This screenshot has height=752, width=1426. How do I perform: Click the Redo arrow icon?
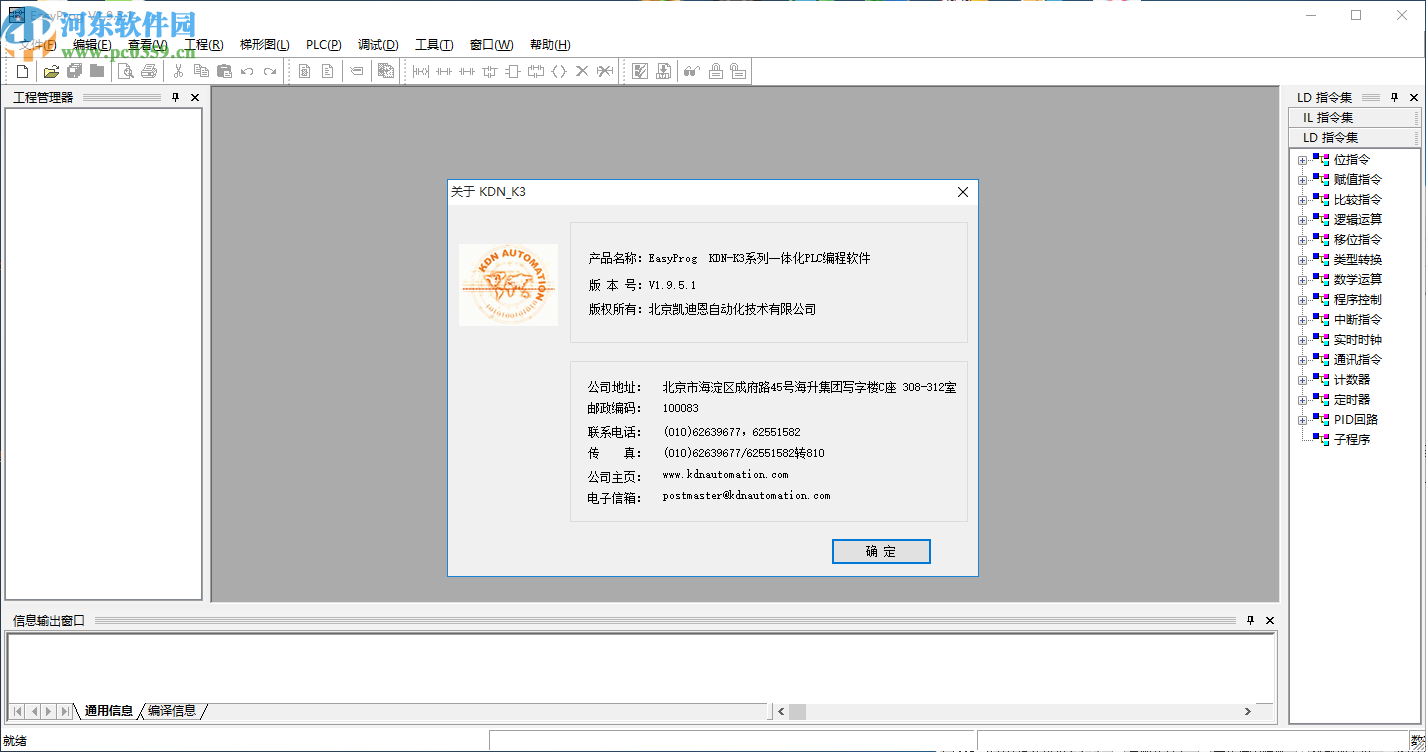click(x=270, y=71)
